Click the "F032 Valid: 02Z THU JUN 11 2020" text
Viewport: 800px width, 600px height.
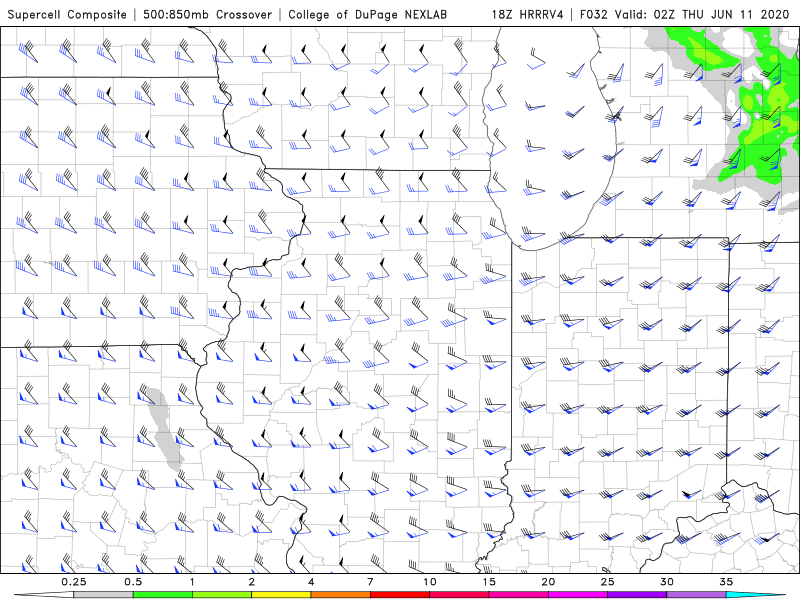click(x=685, y=14)
